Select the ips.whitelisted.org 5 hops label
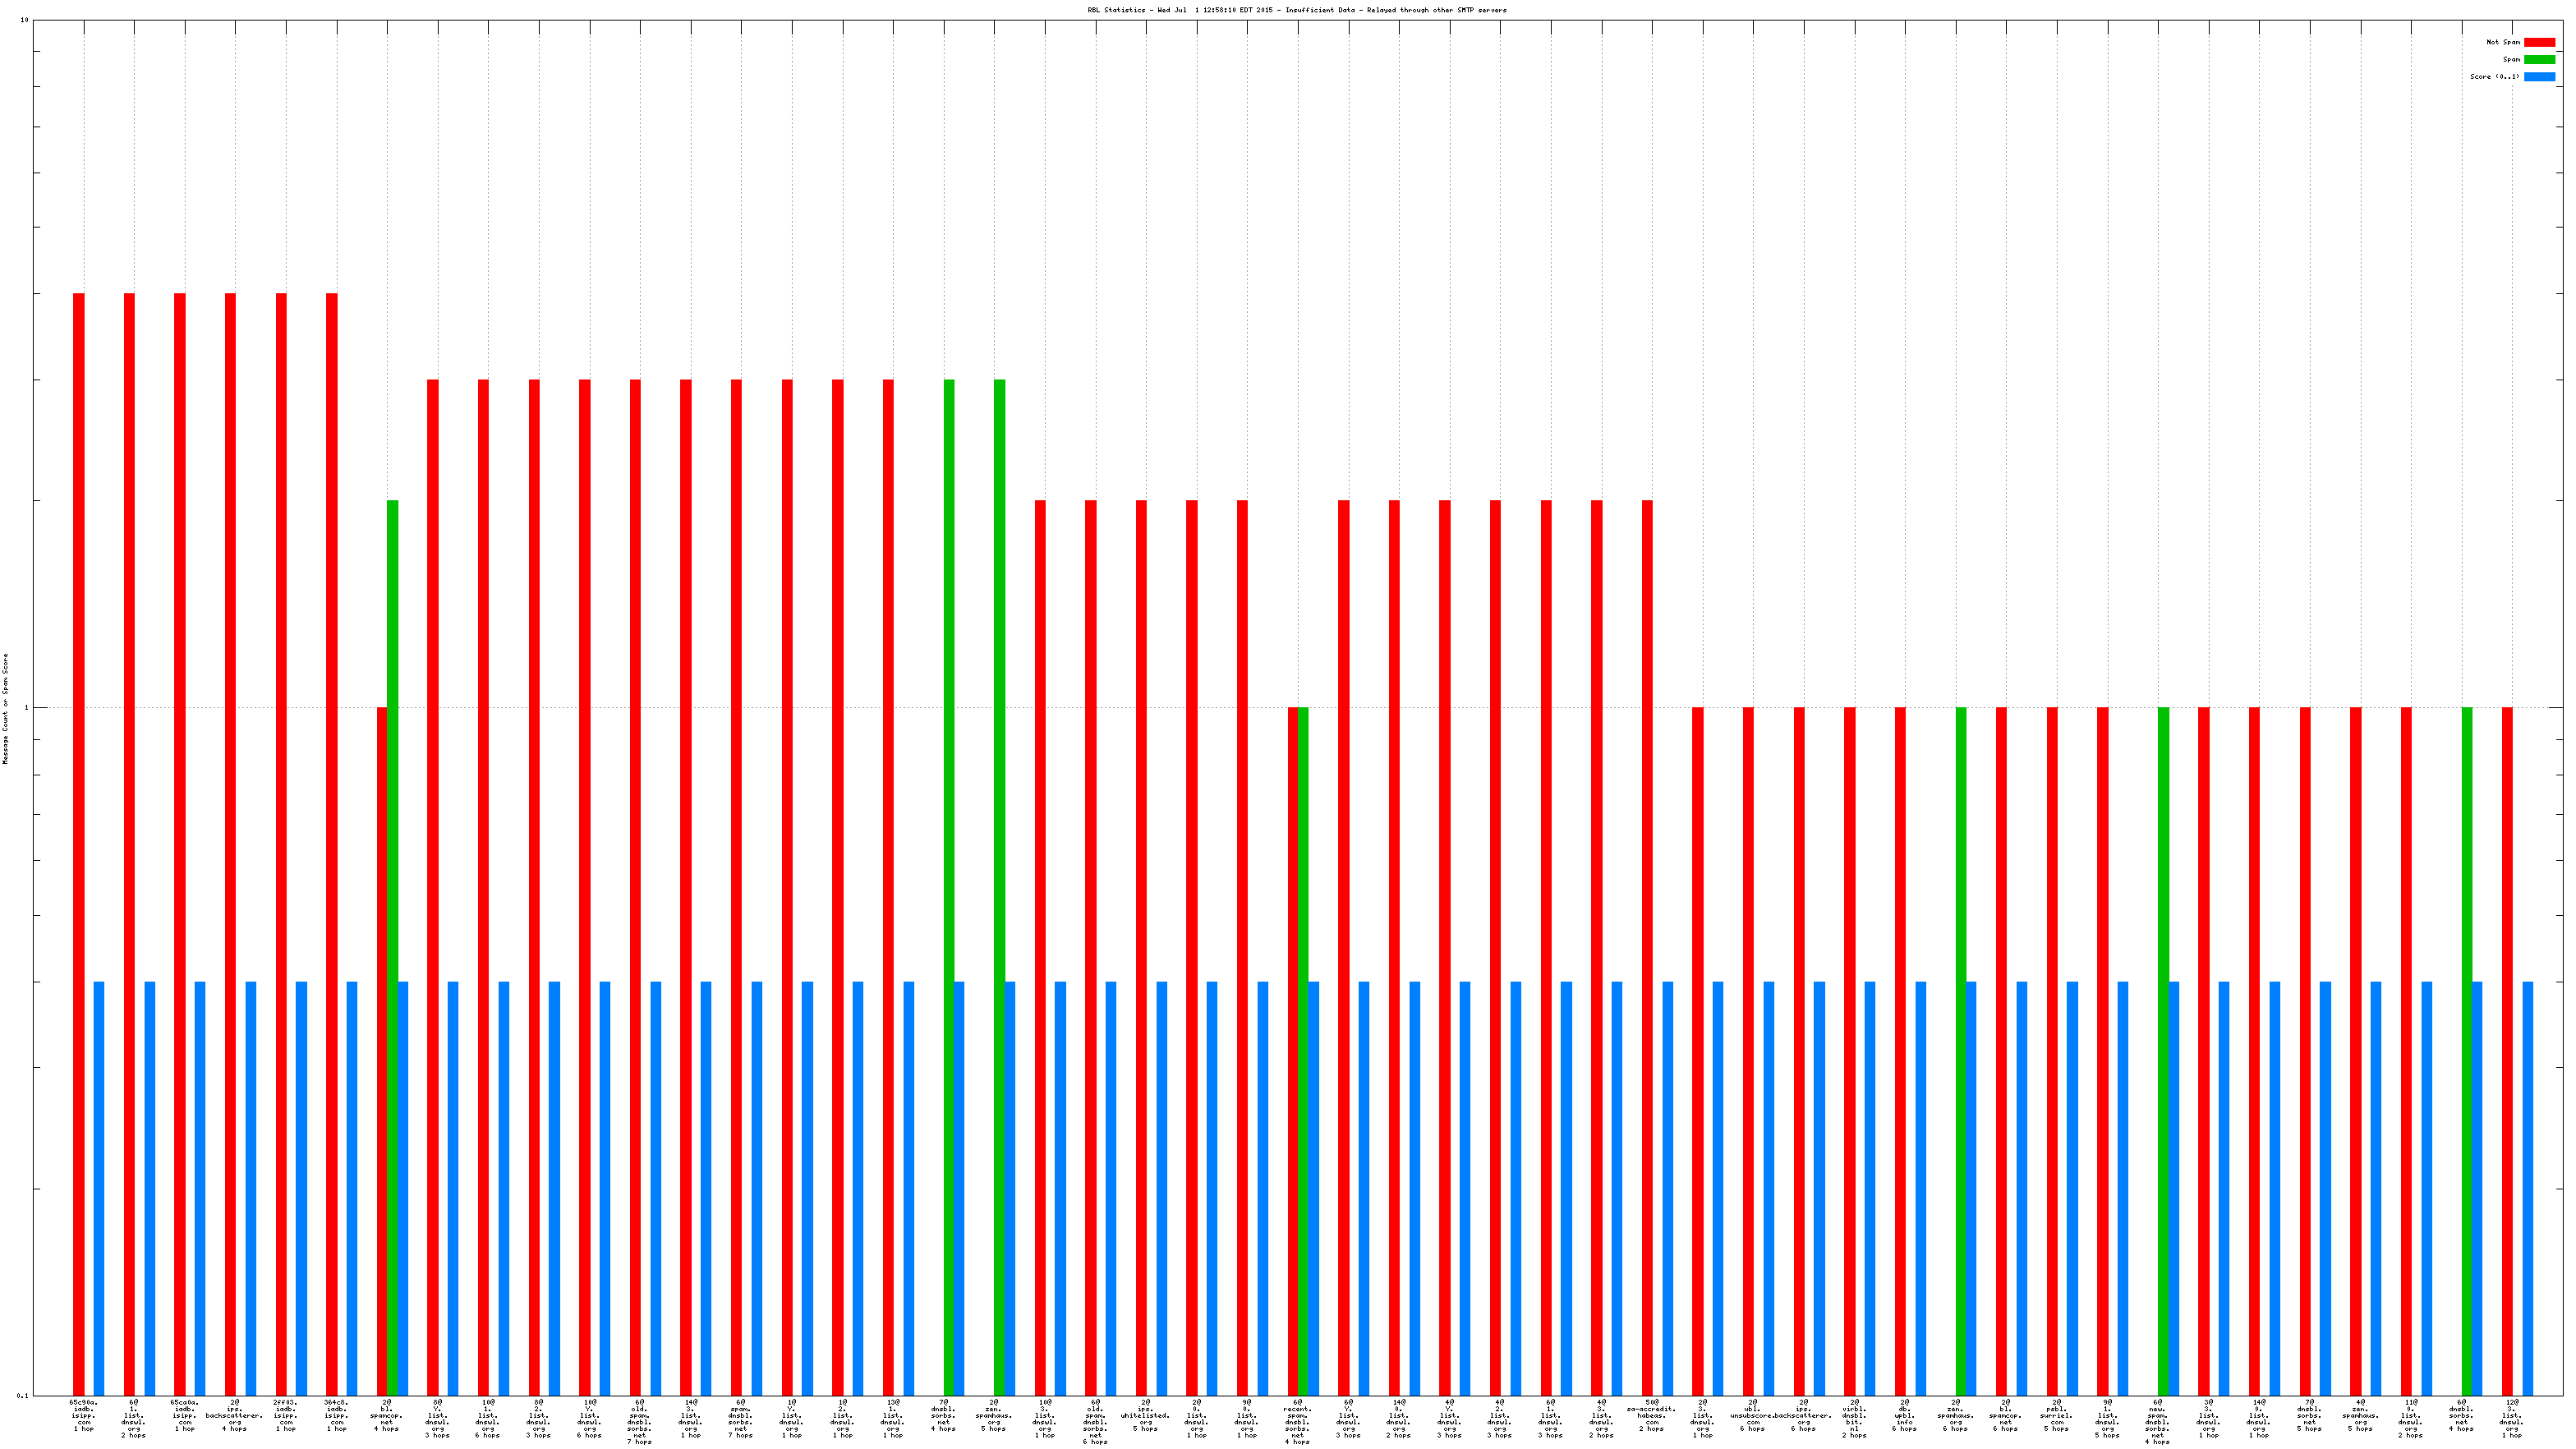Viewport: 2576px width, 1449px height. tap(1145, 1415)
